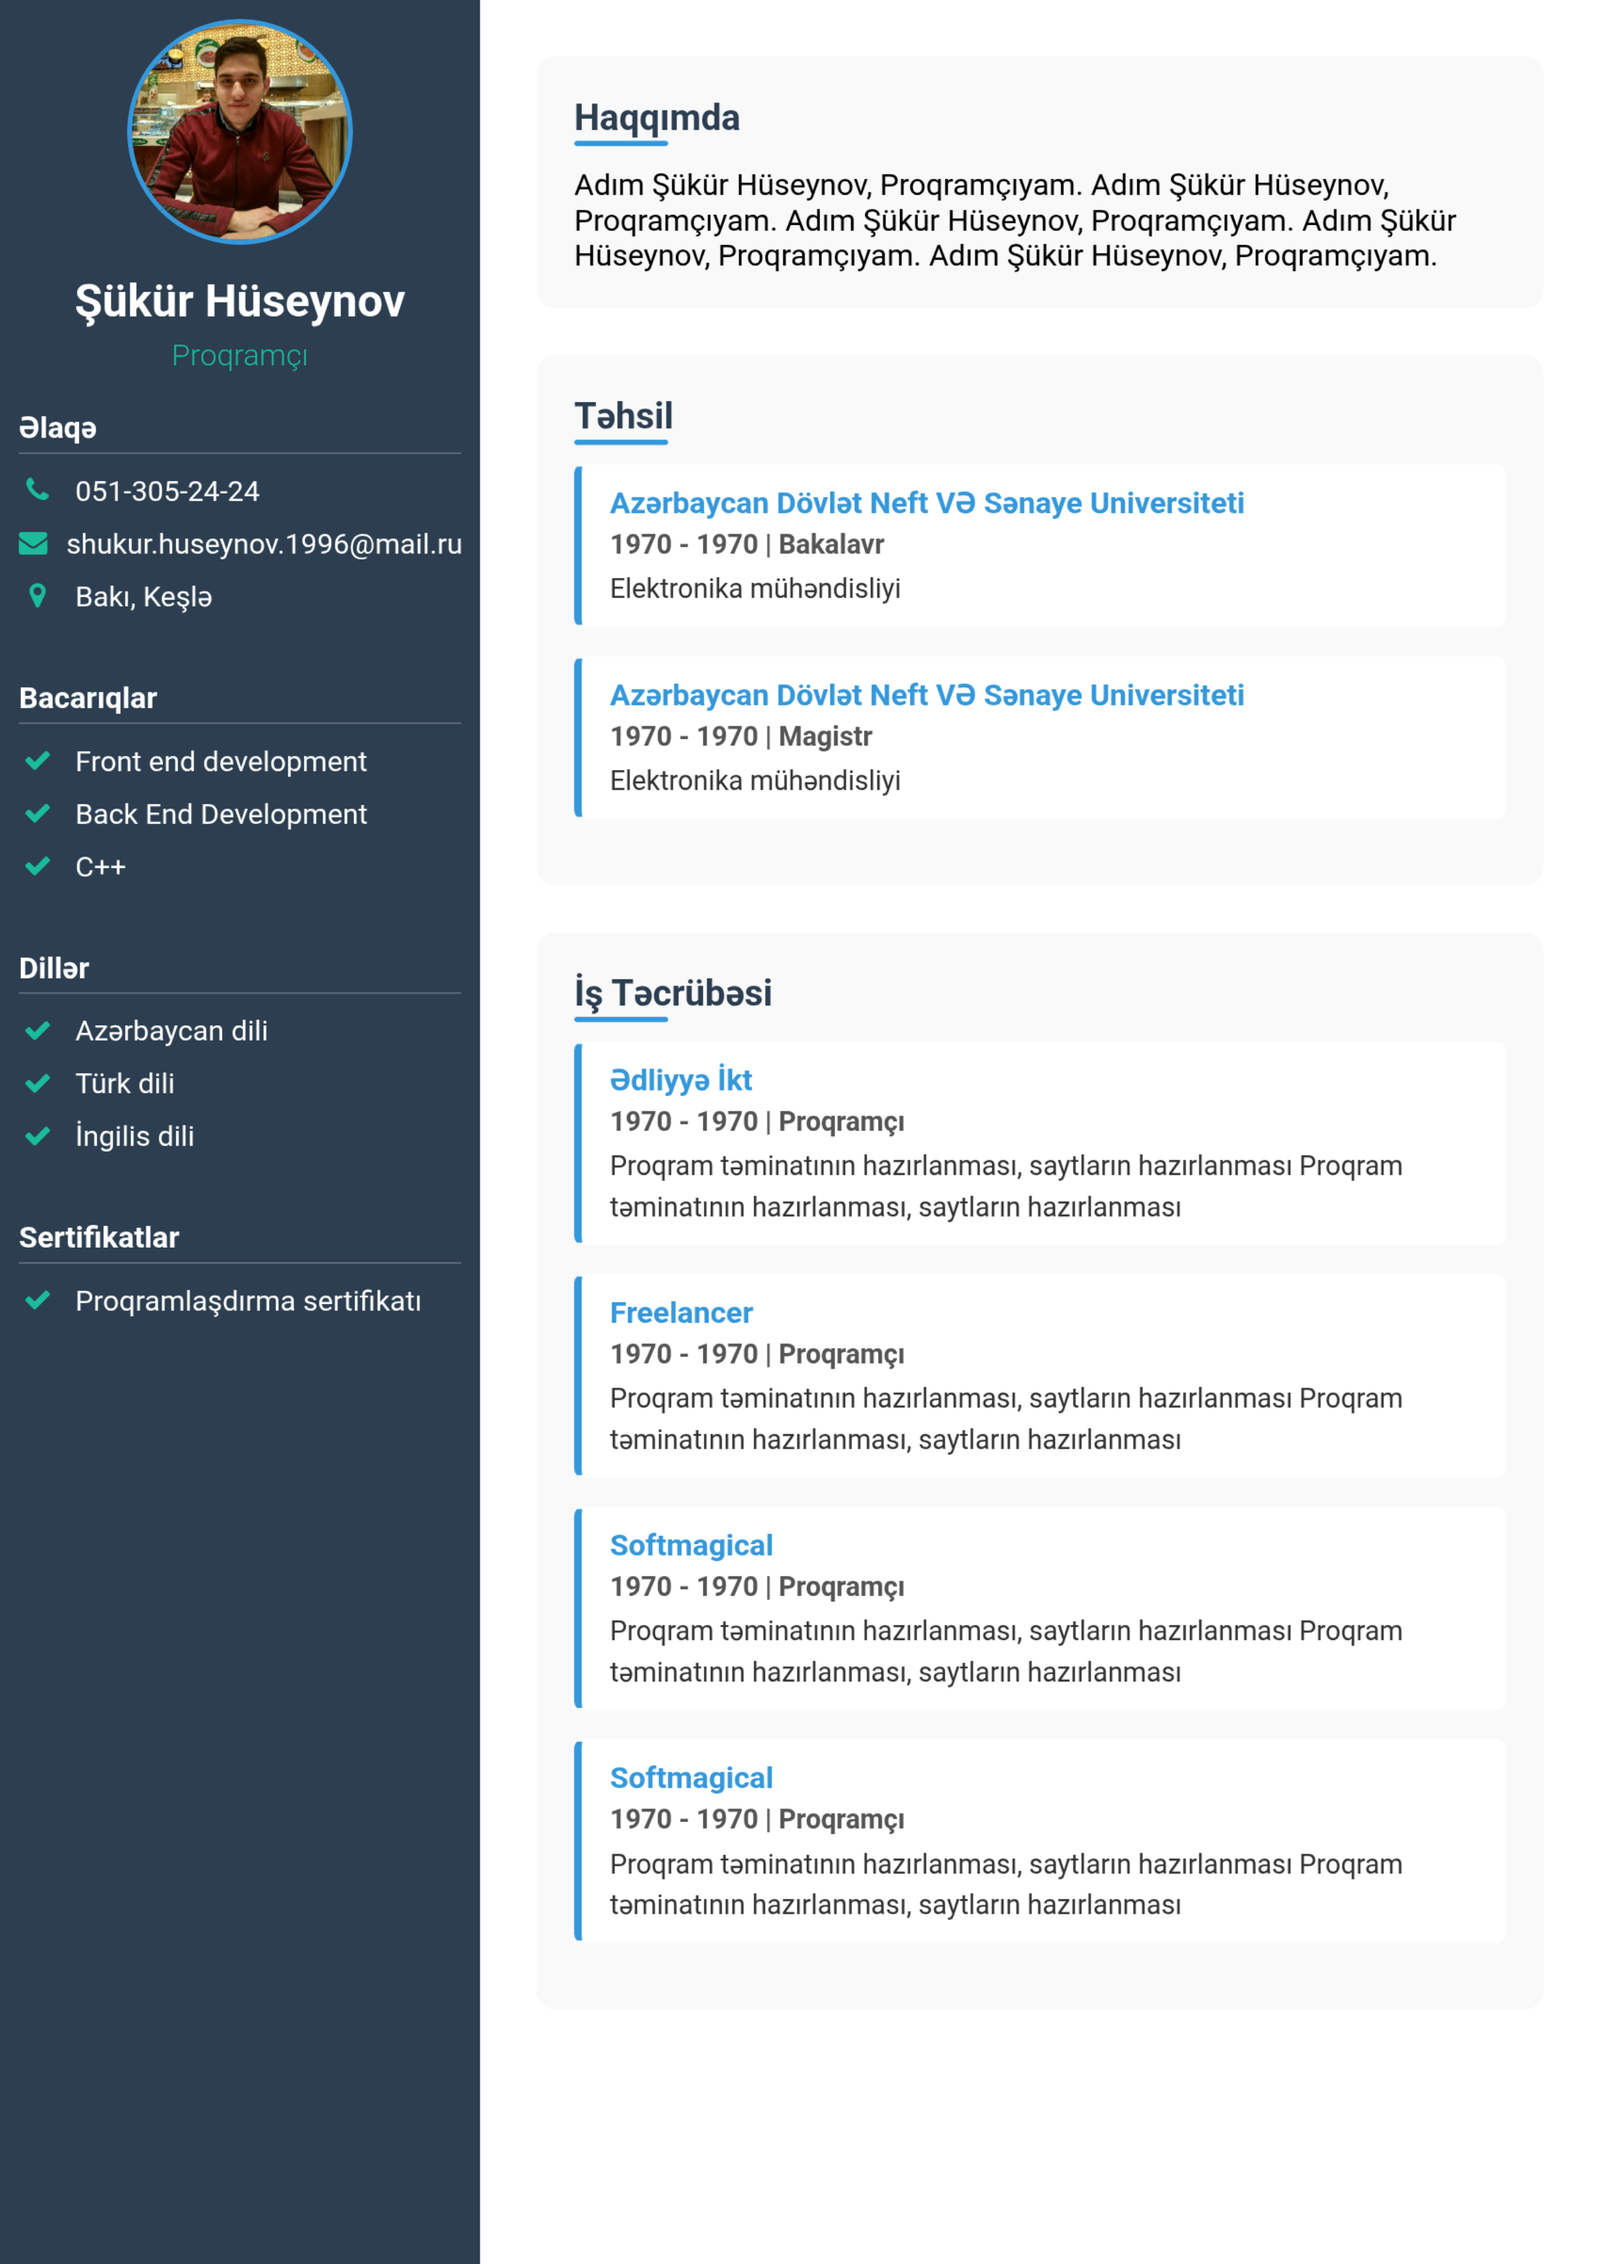Click checkmark beside Front end development
Viewport: 1600px width, 2264px height.
click(37, 761)
